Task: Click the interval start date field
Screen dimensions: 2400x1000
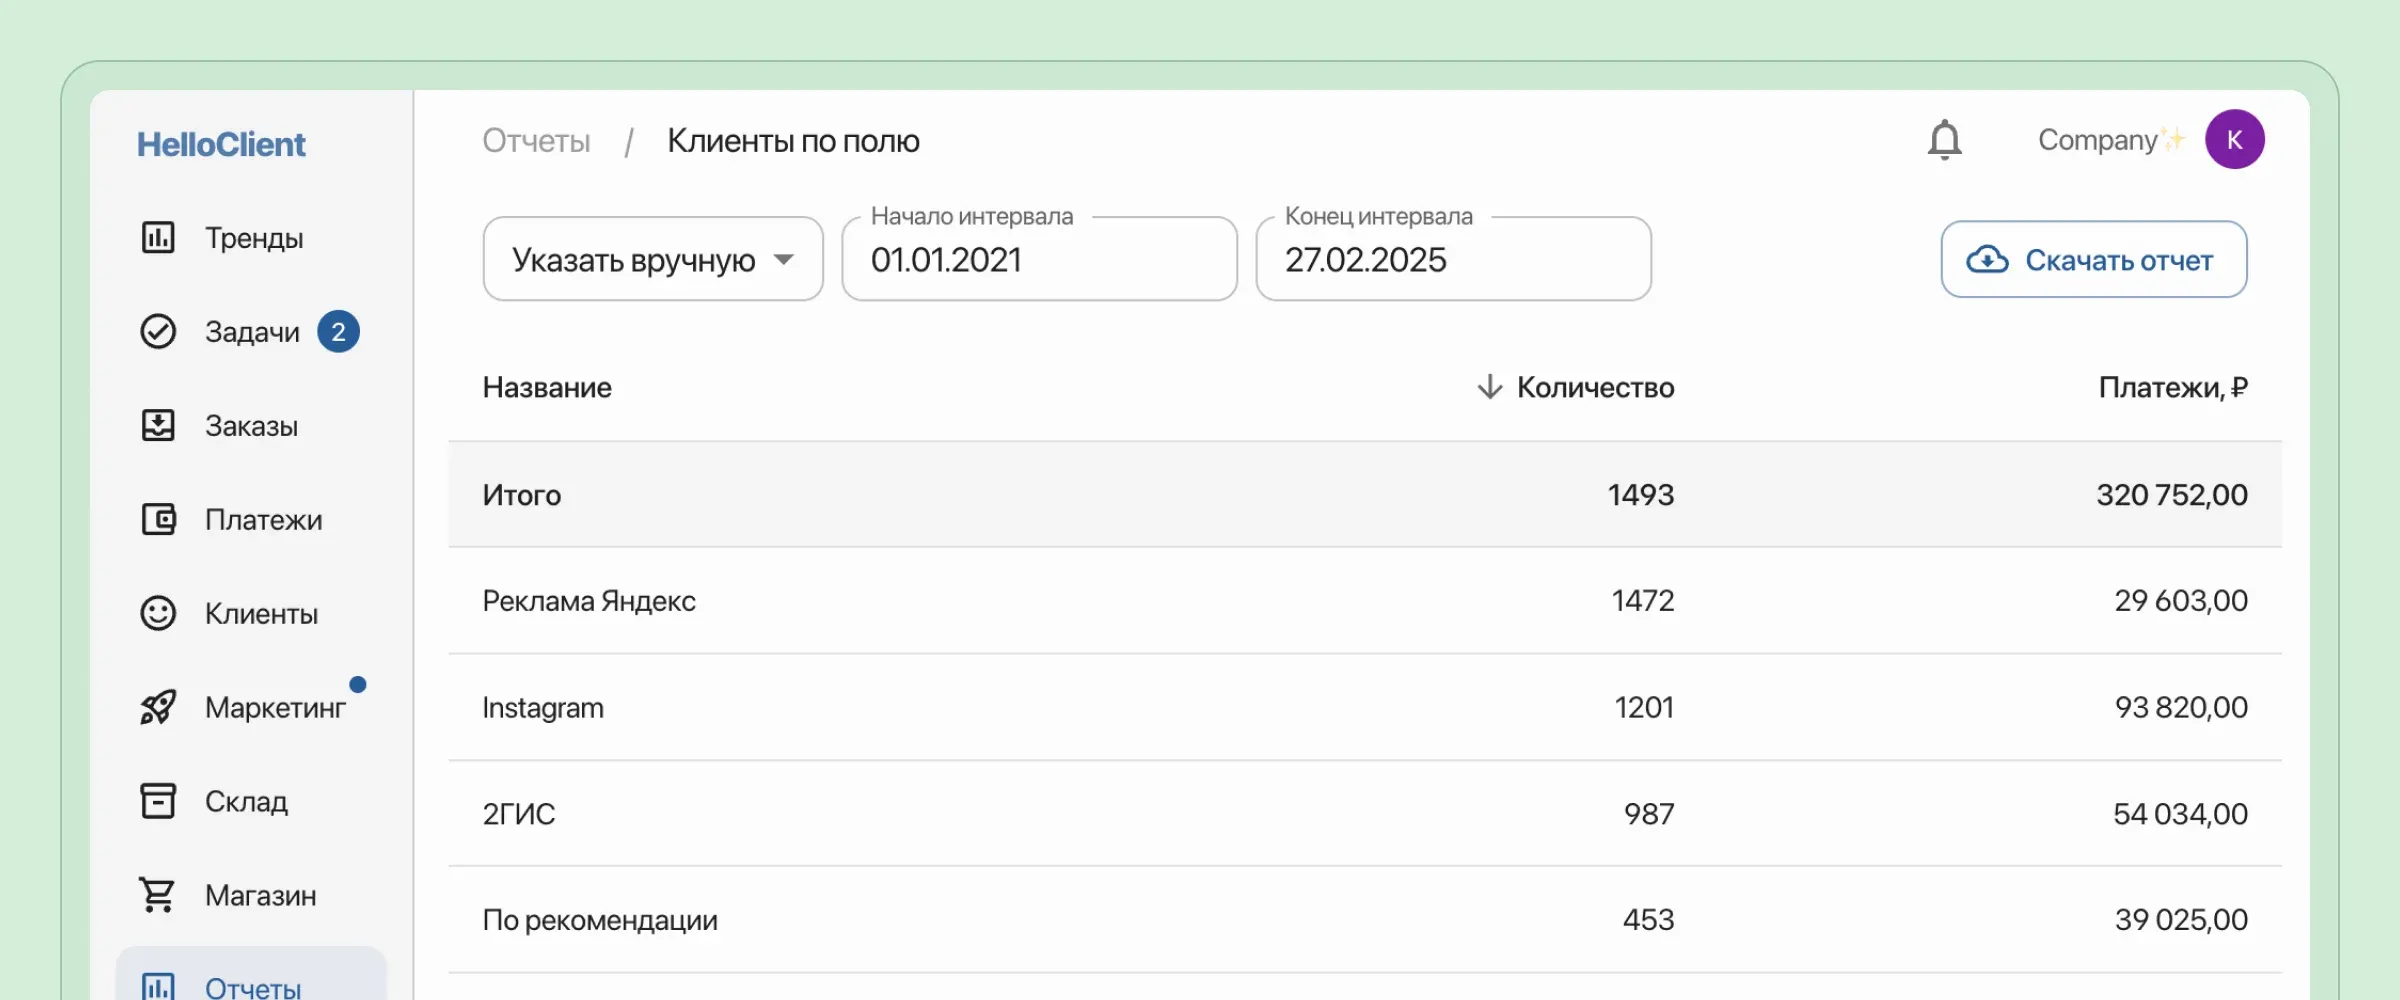Action: [1039, 260]
